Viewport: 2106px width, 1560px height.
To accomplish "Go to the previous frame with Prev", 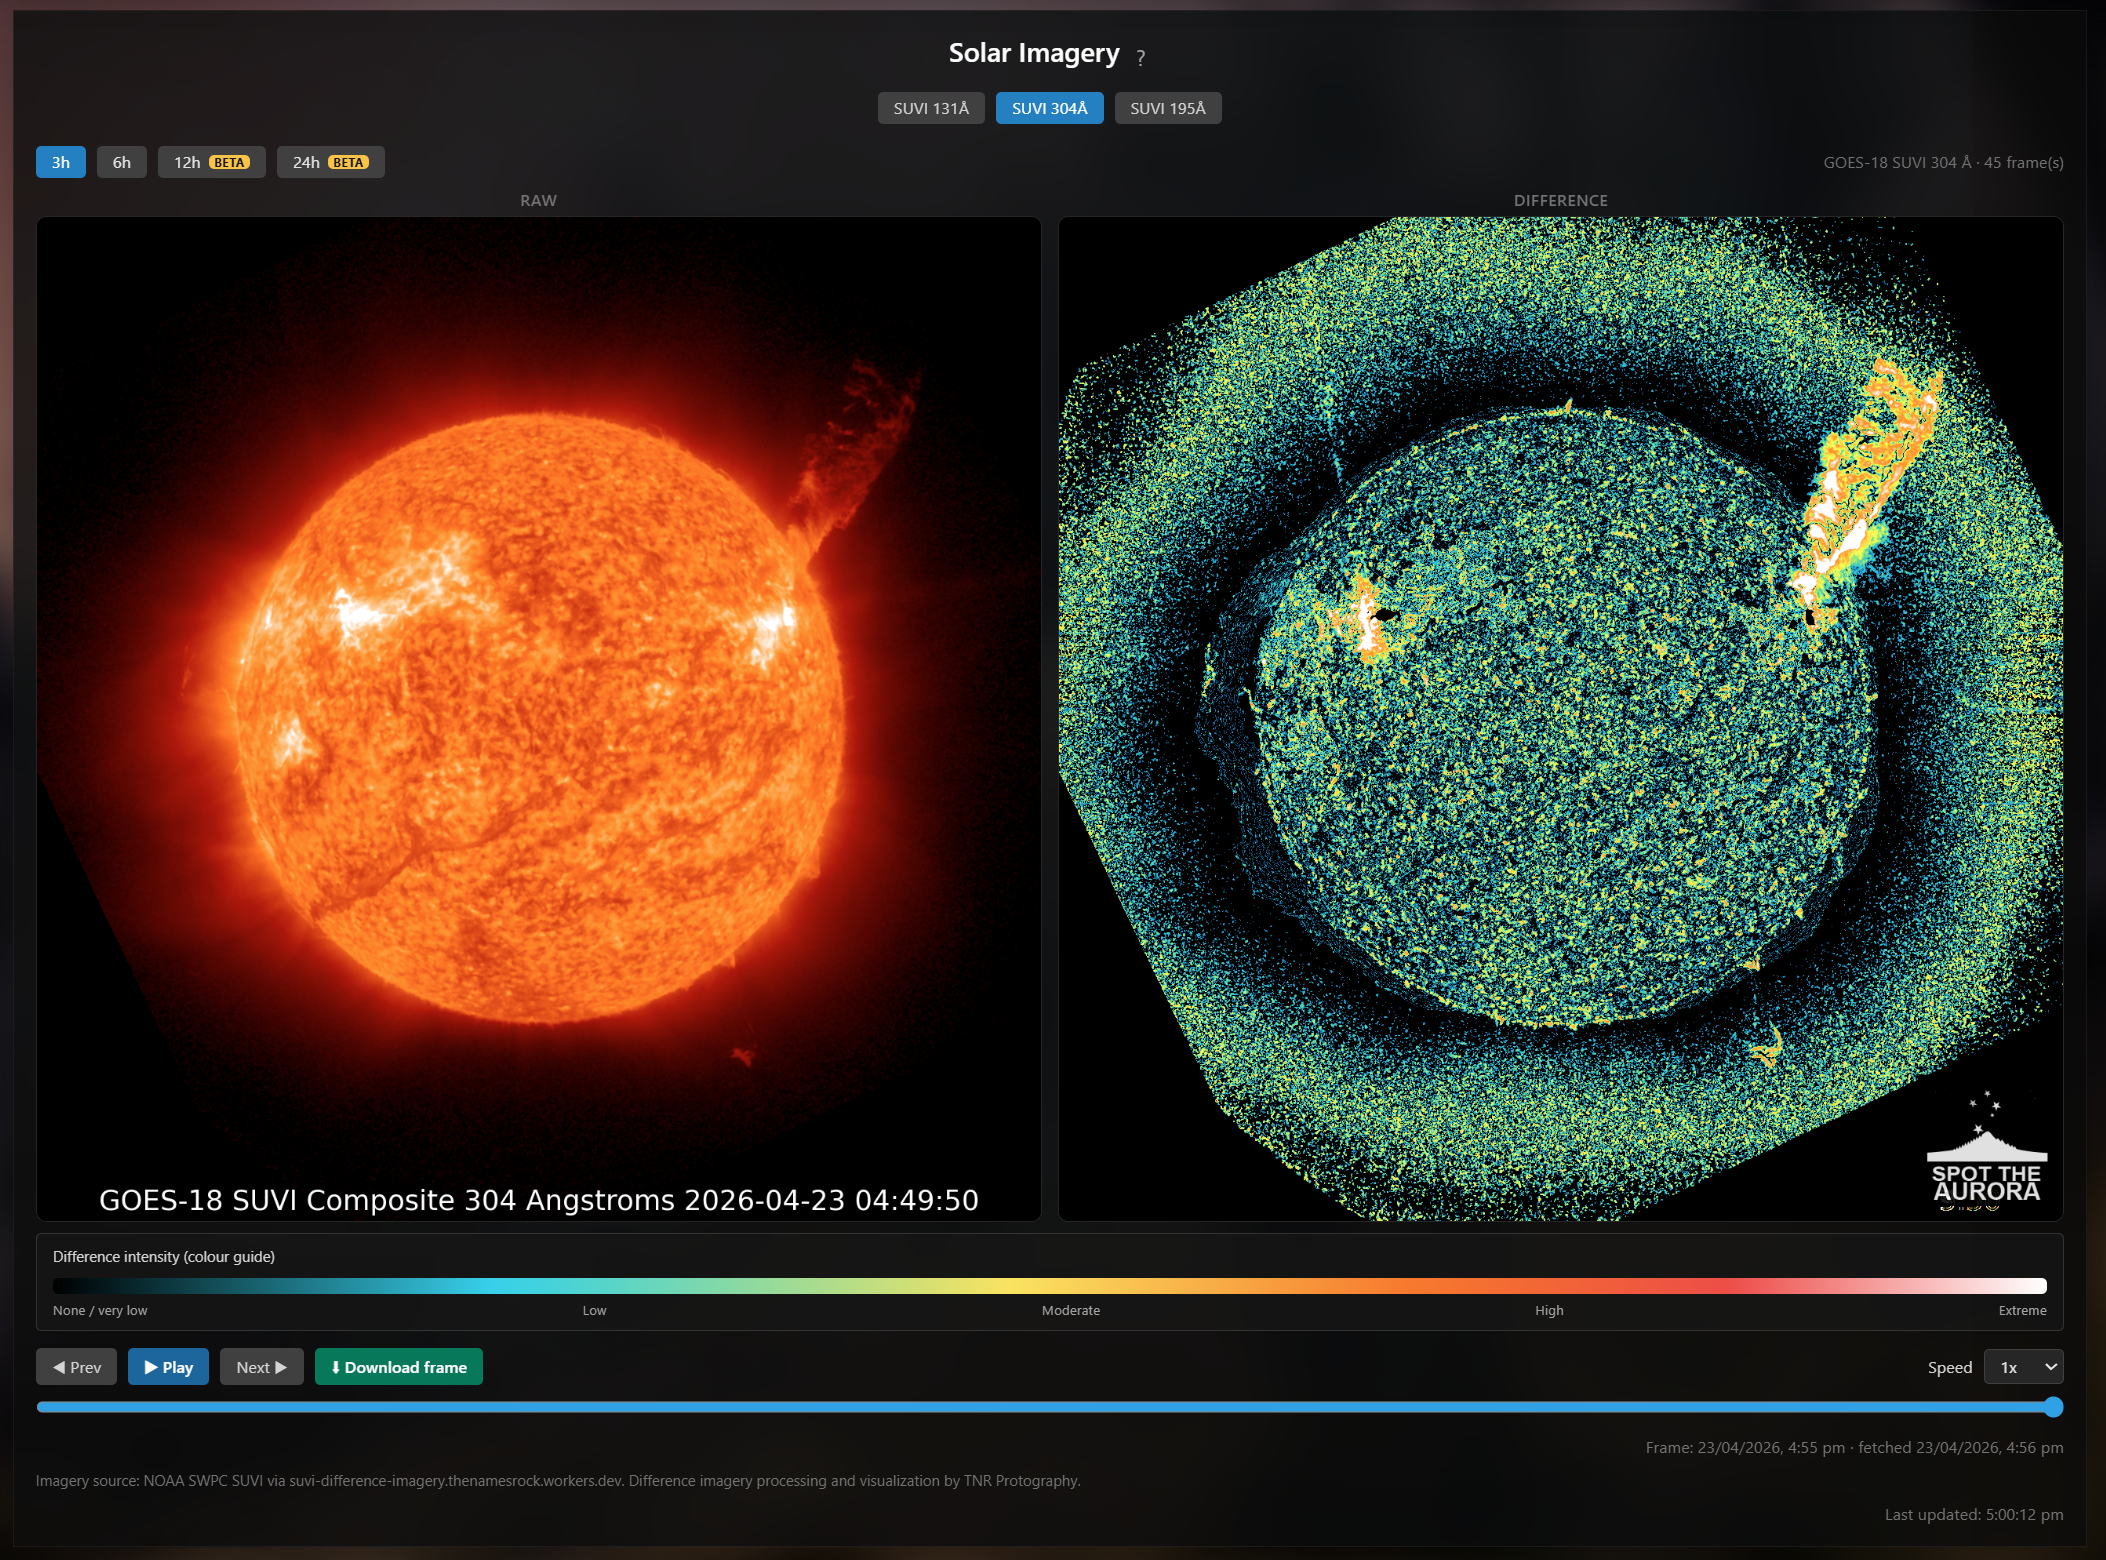I will [x=77, y=1367].
